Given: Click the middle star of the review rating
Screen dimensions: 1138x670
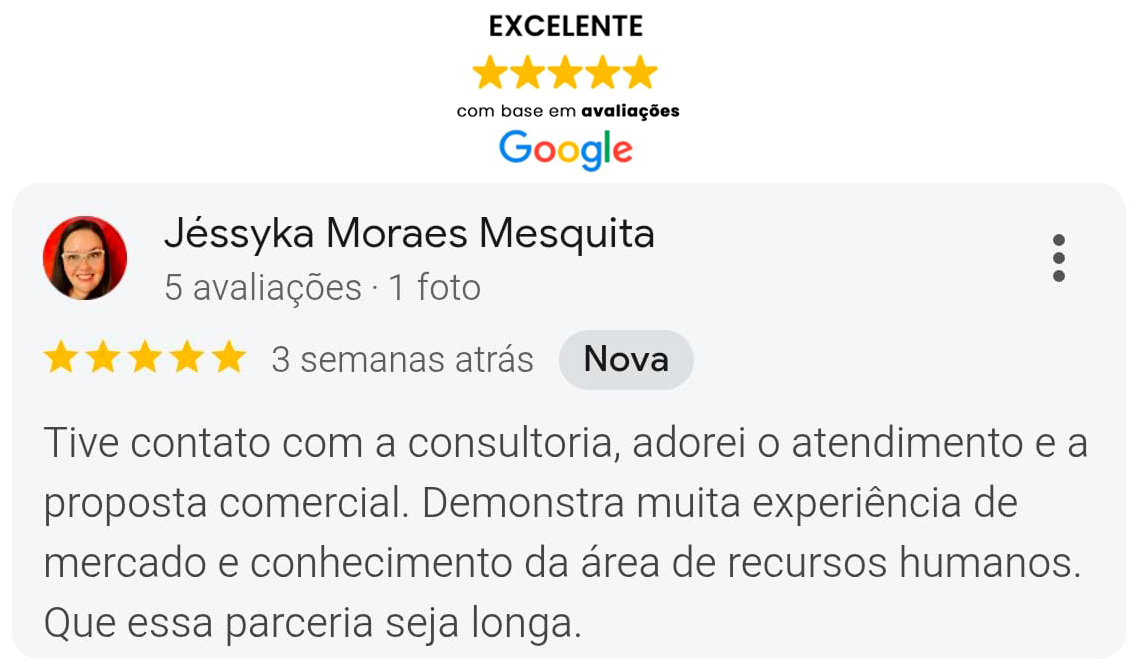Looking at the screenshot, I should pyautogui.click(x=145, y=358).
